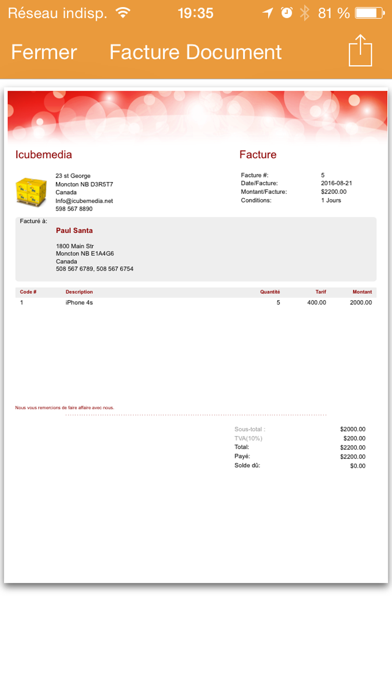Tap the Facture Document title
Image resolution: width=392 pixels, height=696 pixels.
pyautogui.click(x=195, y=52)
